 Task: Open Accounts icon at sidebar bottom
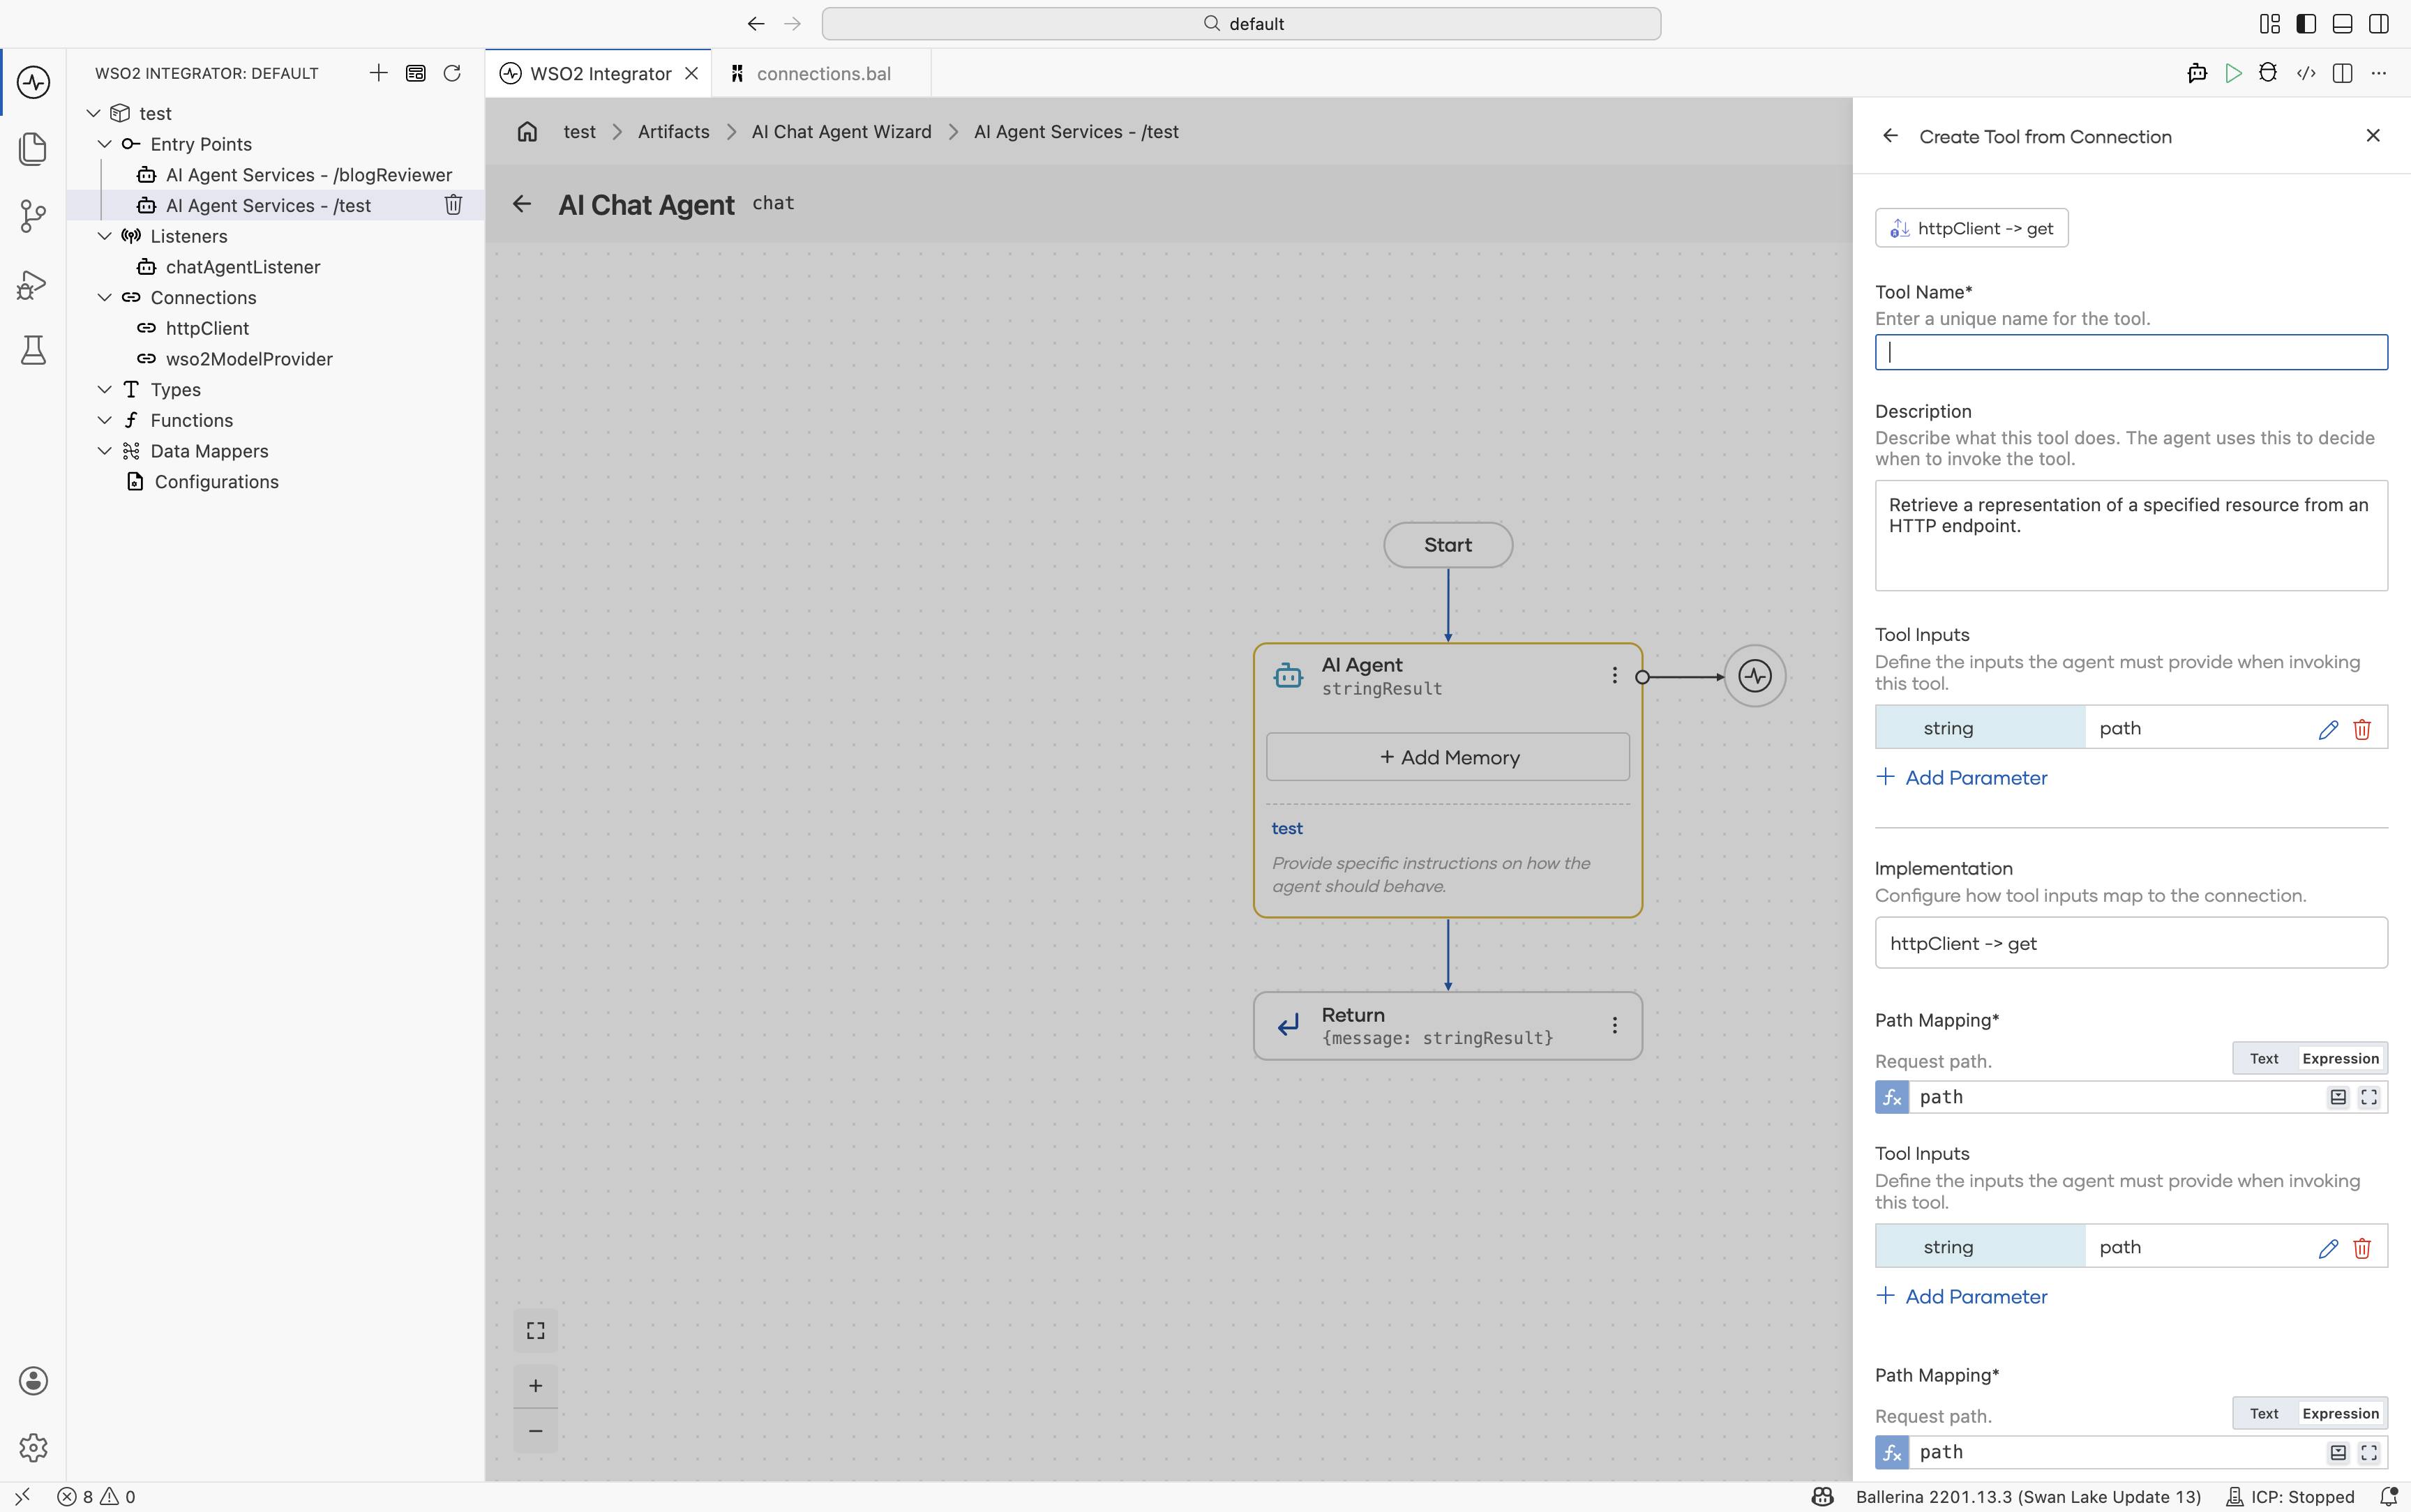[x=33, y=1380]
